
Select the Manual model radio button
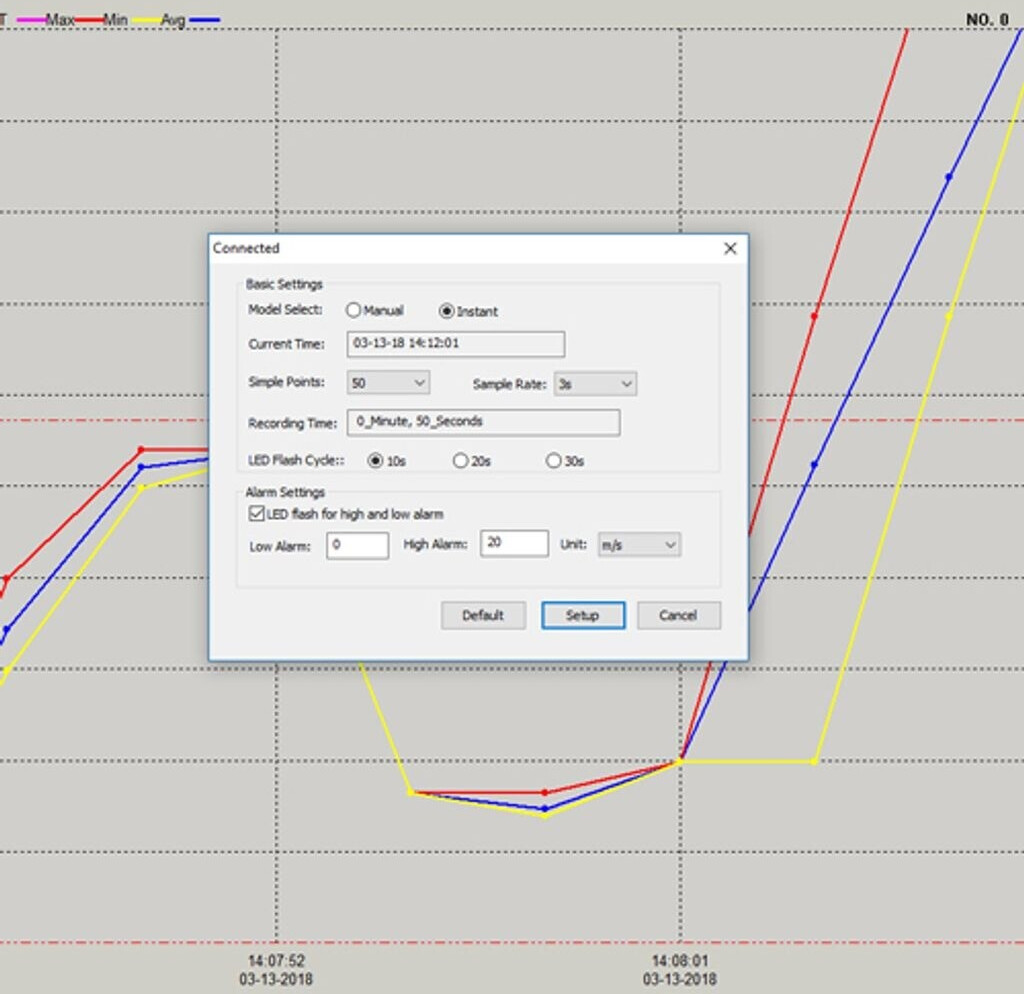353,311
